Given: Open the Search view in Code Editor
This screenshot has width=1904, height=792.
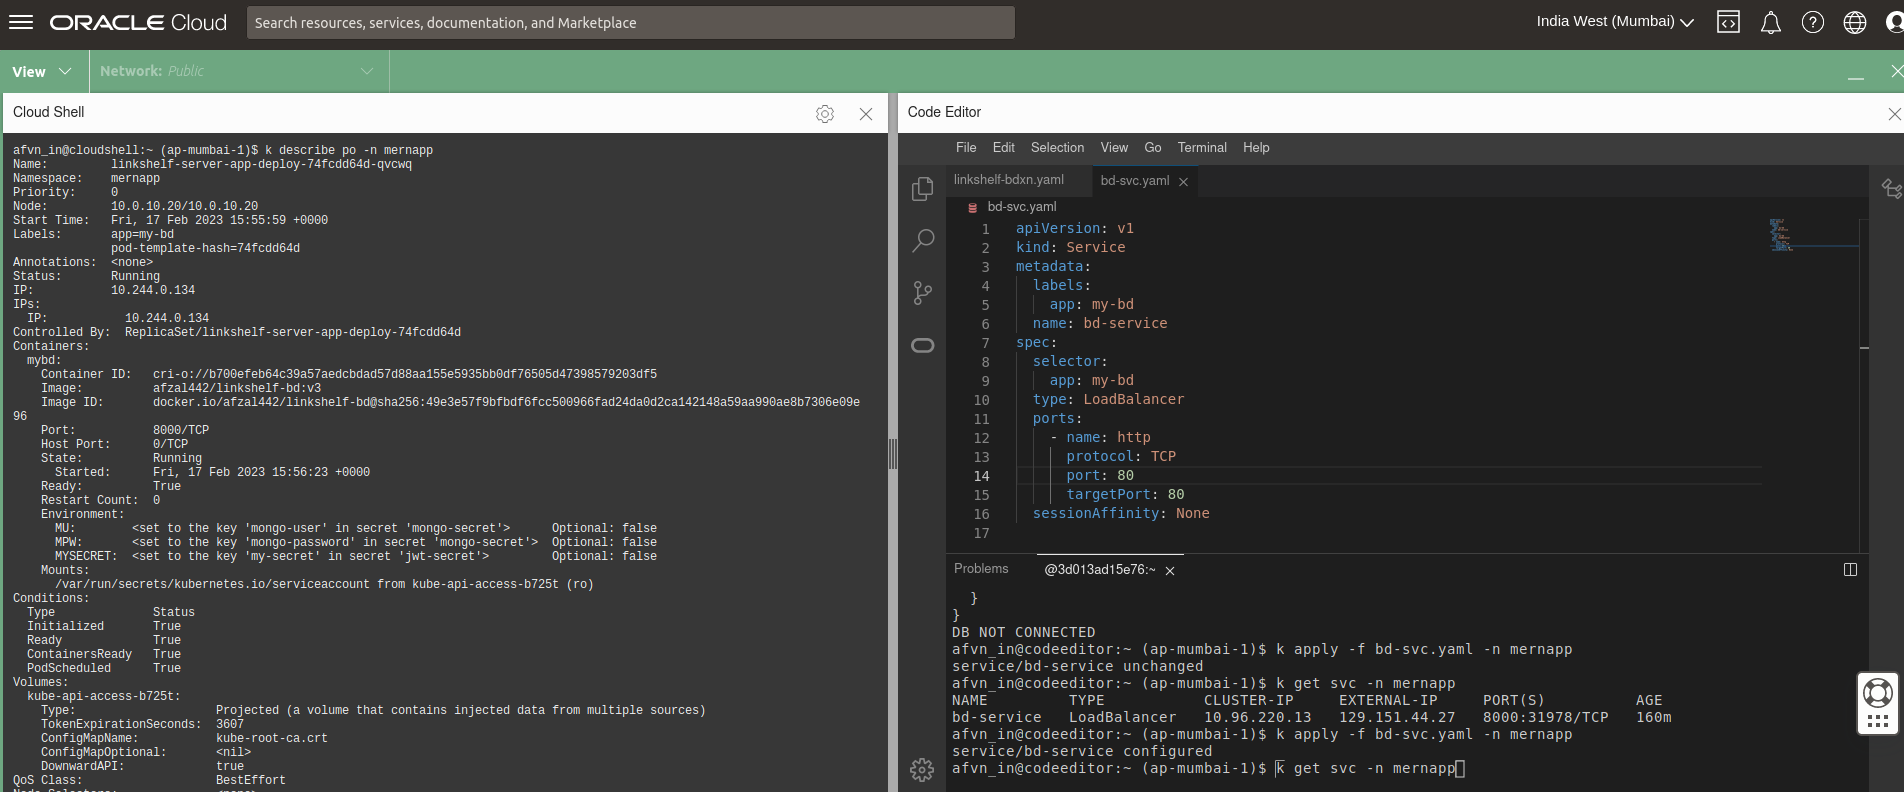Looking at the screenshot, I should click(923, 241).
